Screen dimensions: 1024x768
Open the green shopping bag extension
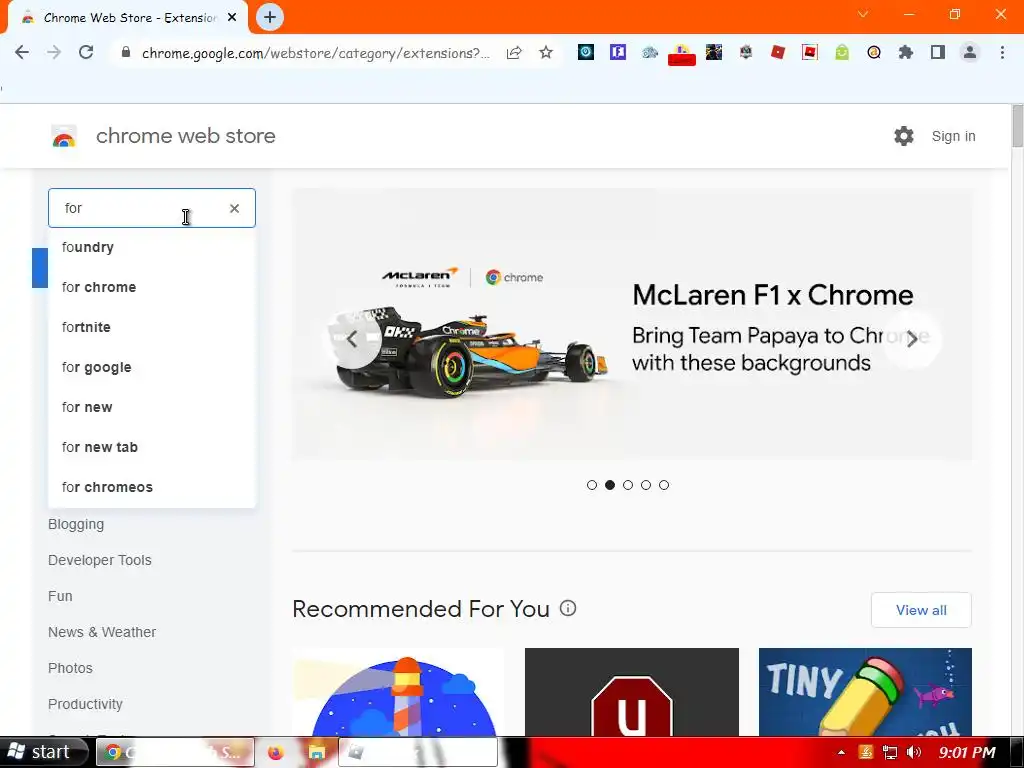[x=842, y=52]
